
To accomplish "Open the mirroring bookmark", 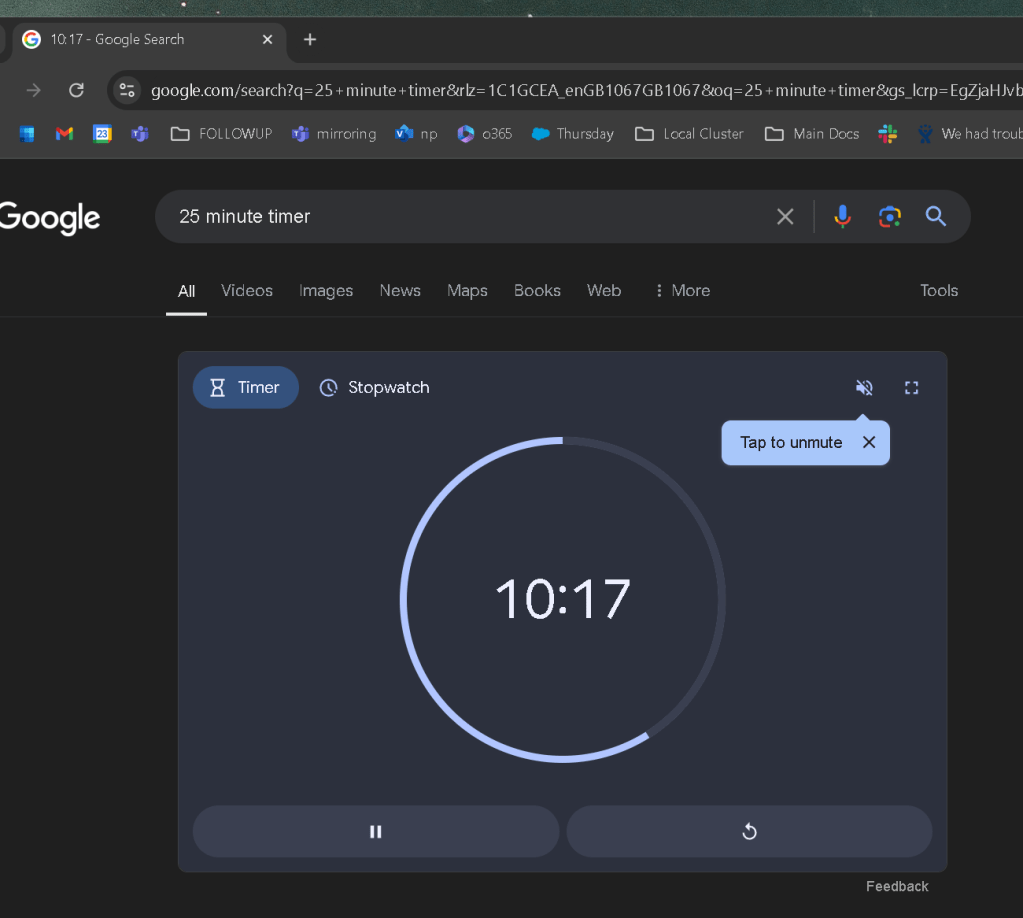I will (334, 134).
